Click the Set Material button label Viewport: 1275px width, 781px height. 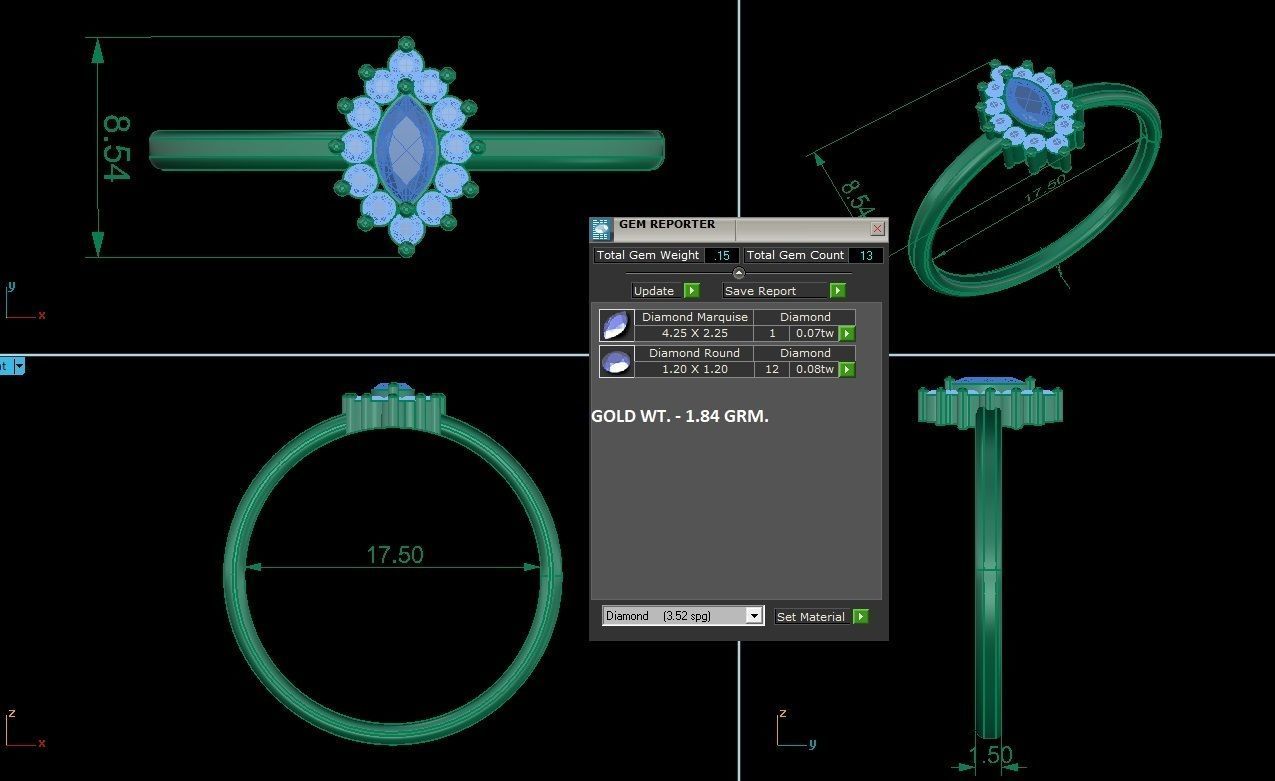click(x=811, y=617)
